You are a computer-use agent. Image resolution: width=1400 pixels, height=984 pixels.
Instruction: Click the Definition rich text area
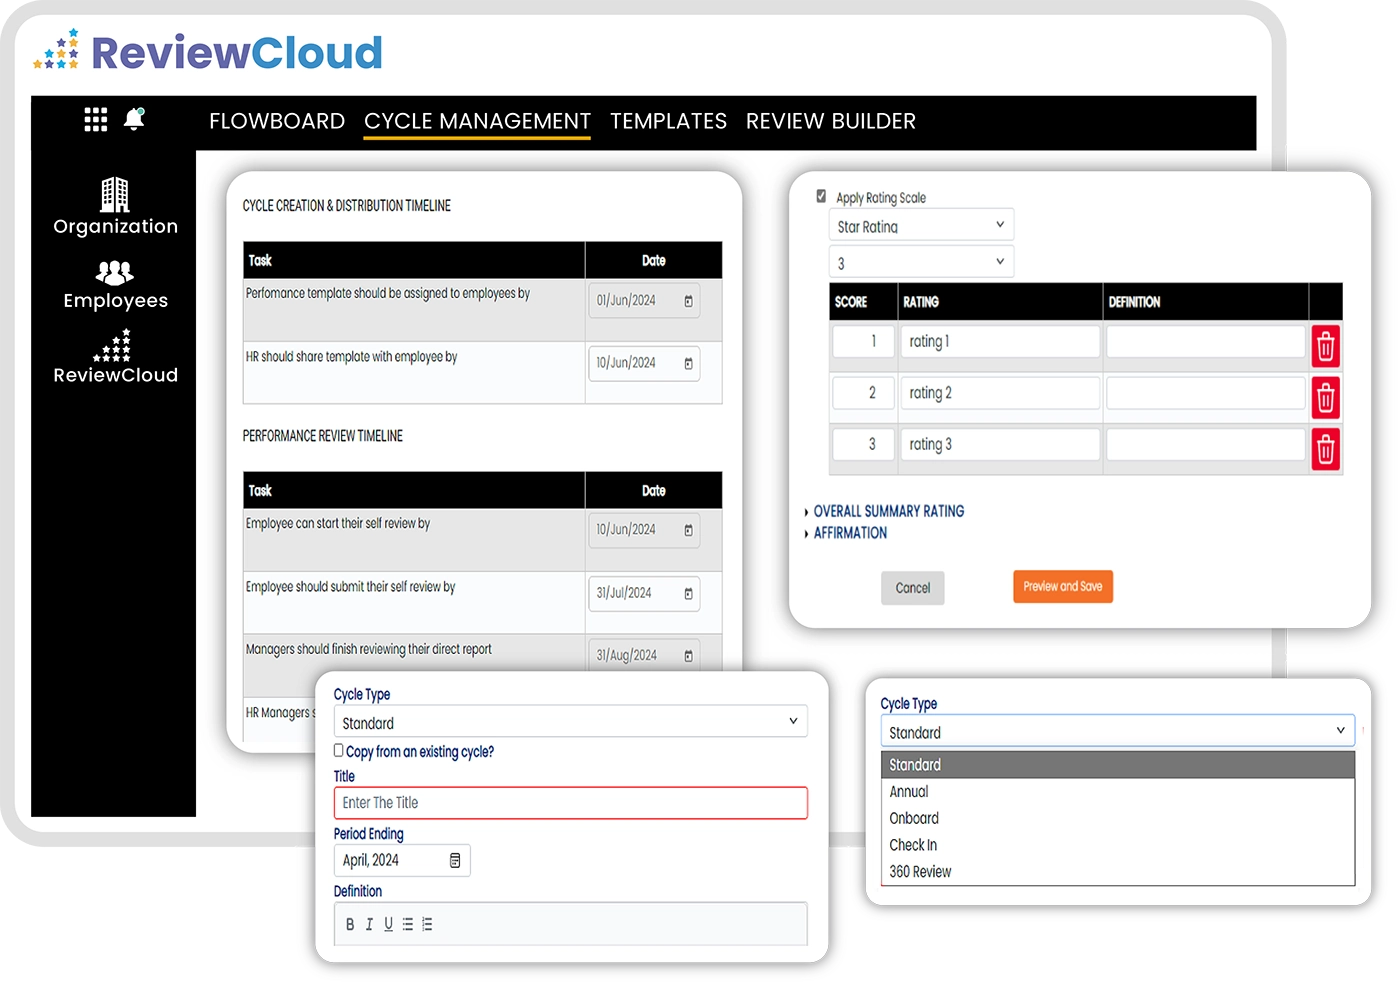[570, 924]
